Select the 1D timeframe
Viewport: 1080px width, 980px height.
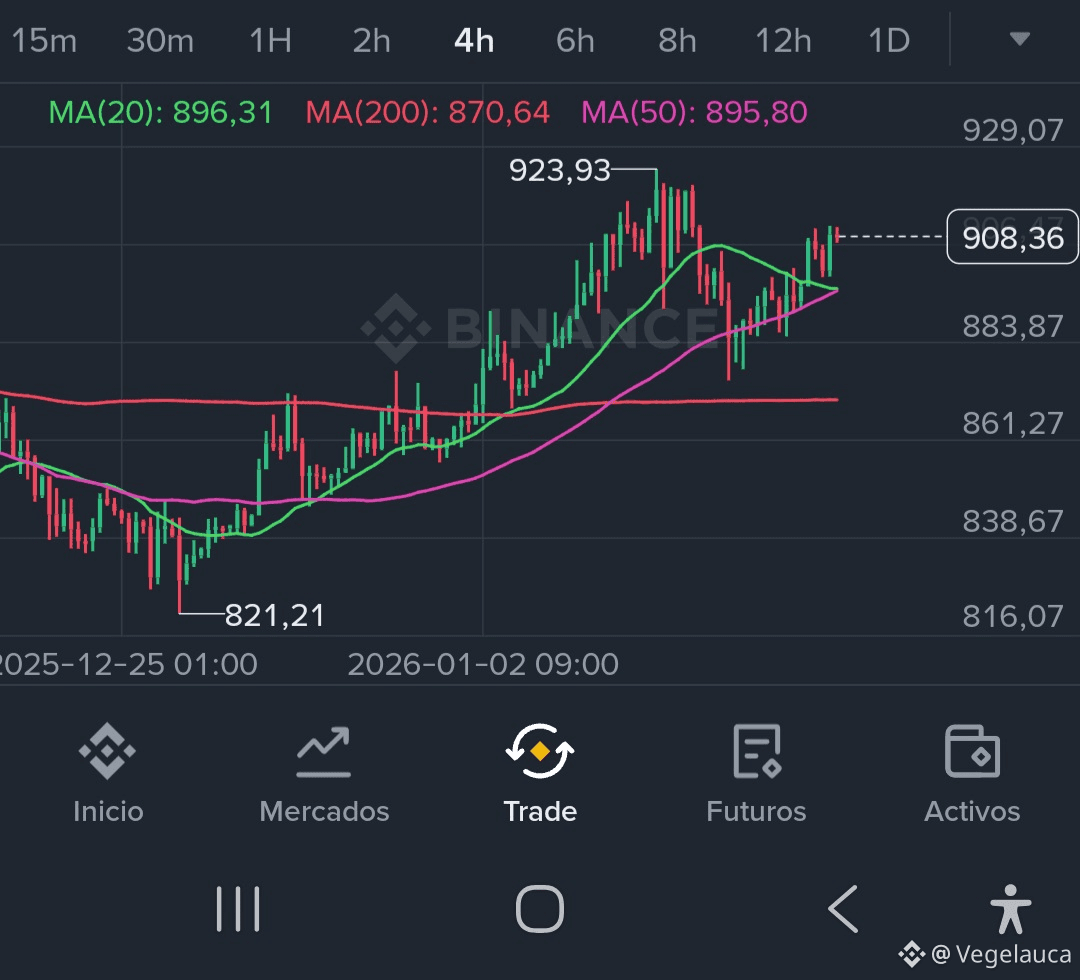[888, 41]
